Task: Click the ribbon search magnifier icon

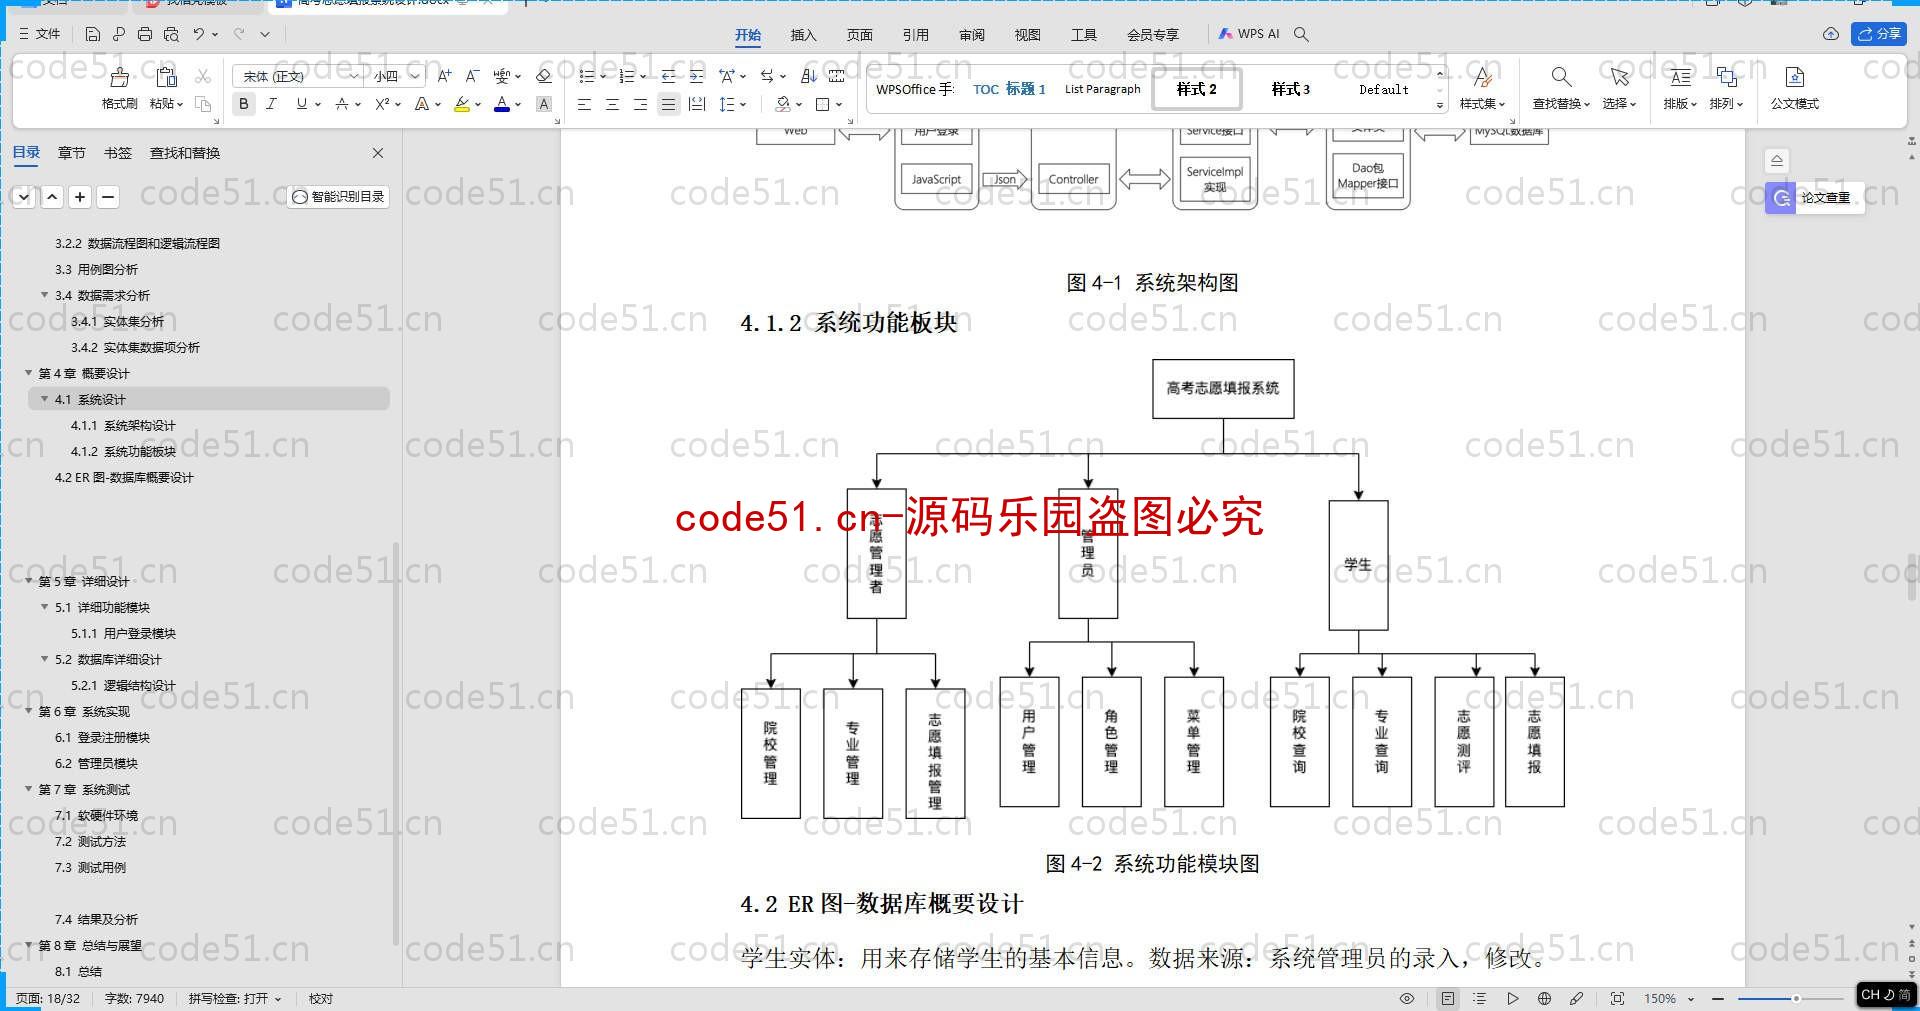Action: click(1301, 34)
